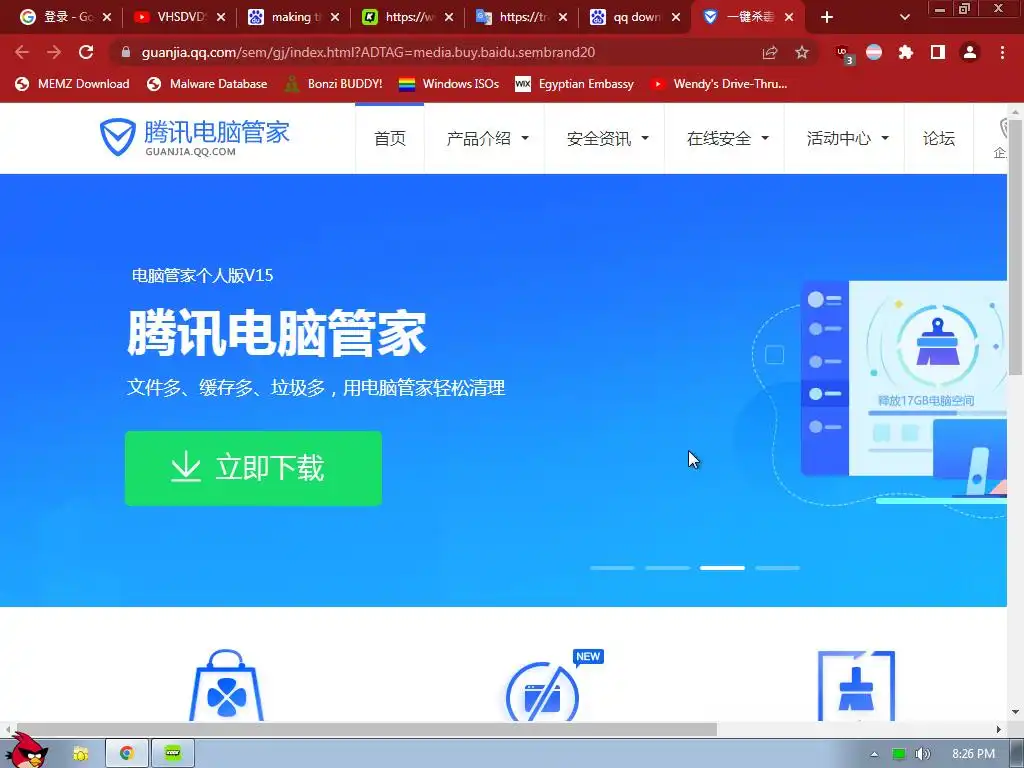Select the first carousel slide indicator
Viewport: 1024px width, 768px height.
tap(612, 568)
